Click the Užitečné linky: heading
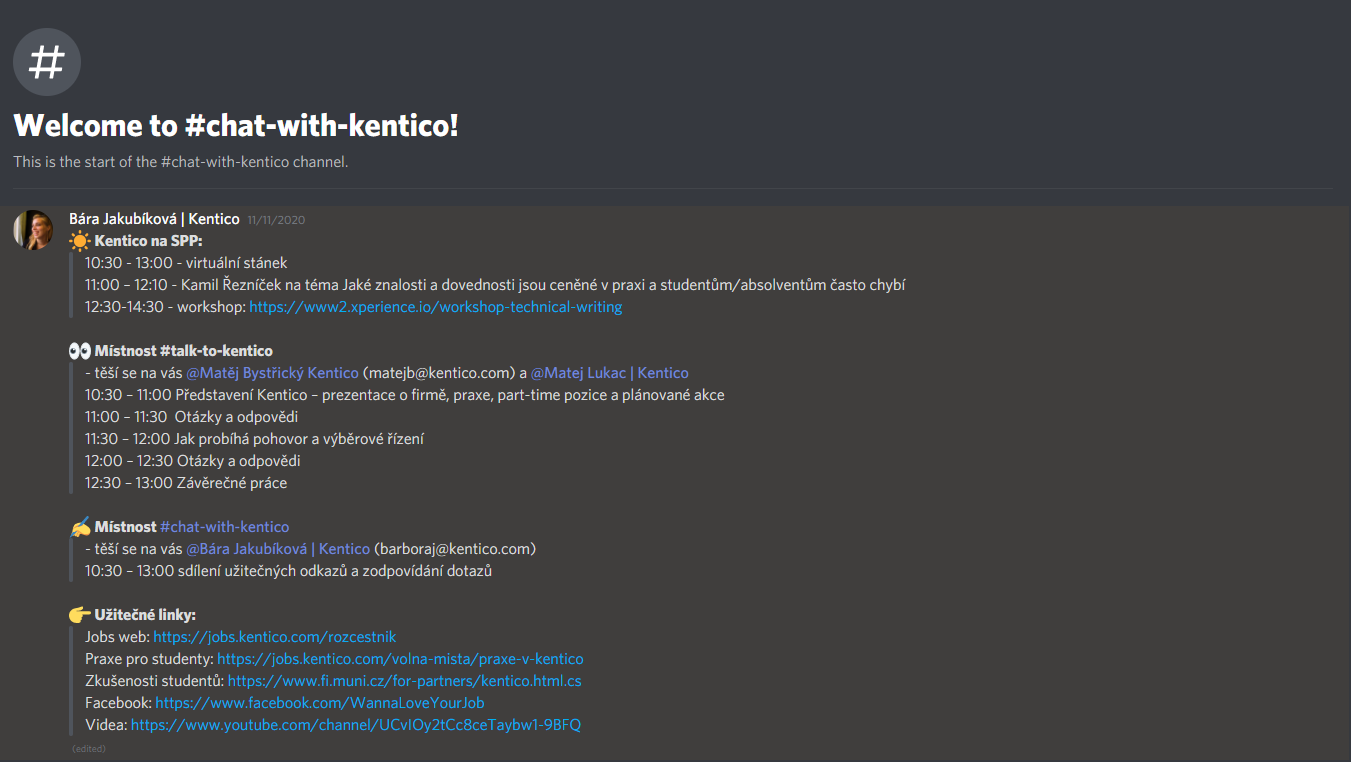 [x=145, y=615]
